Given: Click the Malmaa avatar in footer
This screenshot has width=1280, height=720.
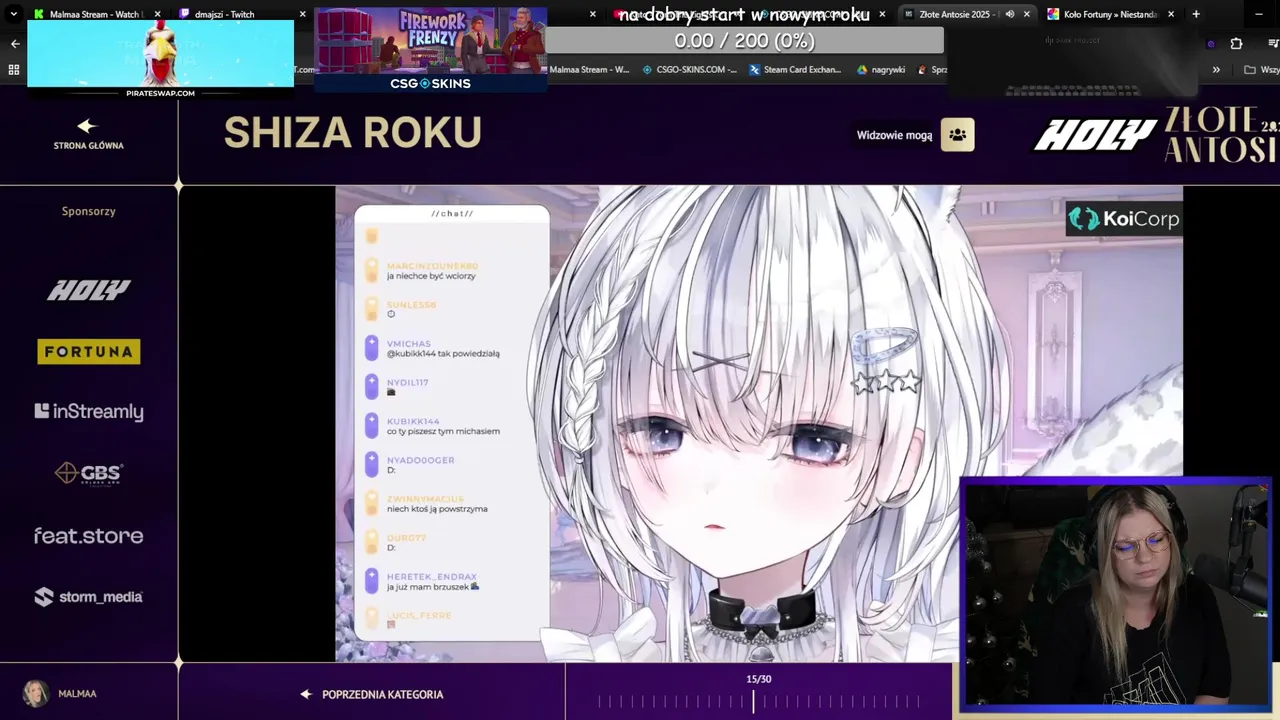Looking at the screenshot, I should [x=36, y=693].
